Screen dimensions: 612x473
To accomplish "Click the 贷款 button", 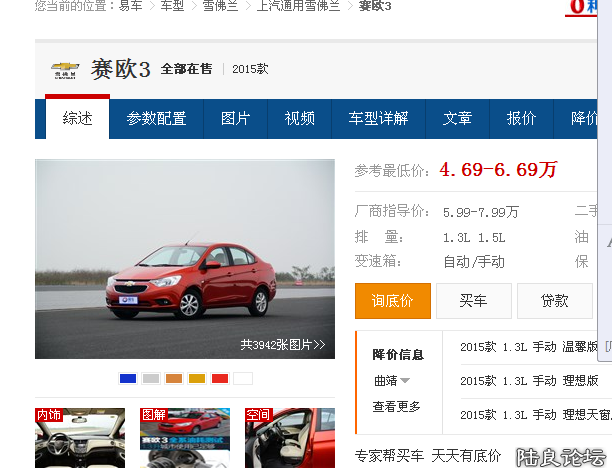I will point(554,301).
